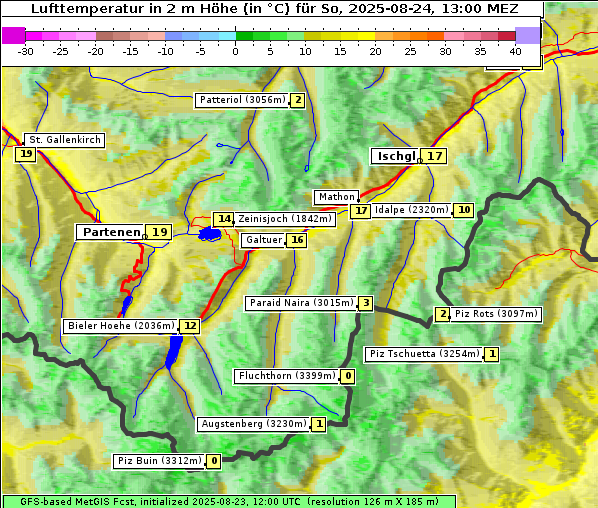Select the St. Gallenkirch place label
The image size is (598, 508).
tap(64, 140)
